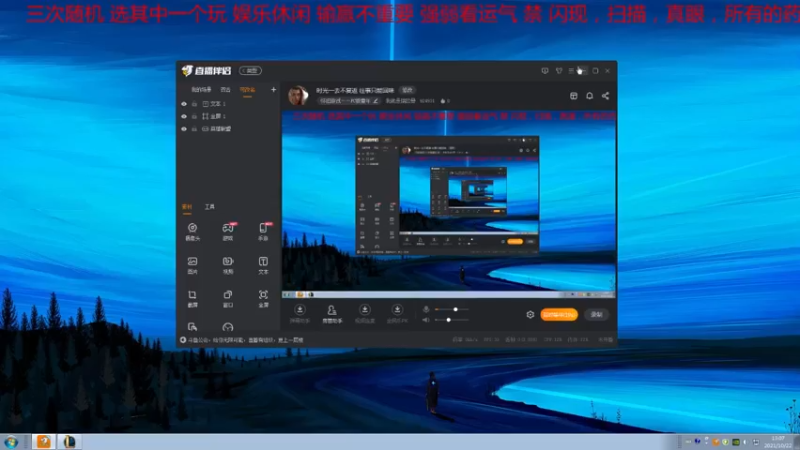Lock the 全屏 1 layer
This screenshot has width=800, height=450.
[x=194, y=116]
